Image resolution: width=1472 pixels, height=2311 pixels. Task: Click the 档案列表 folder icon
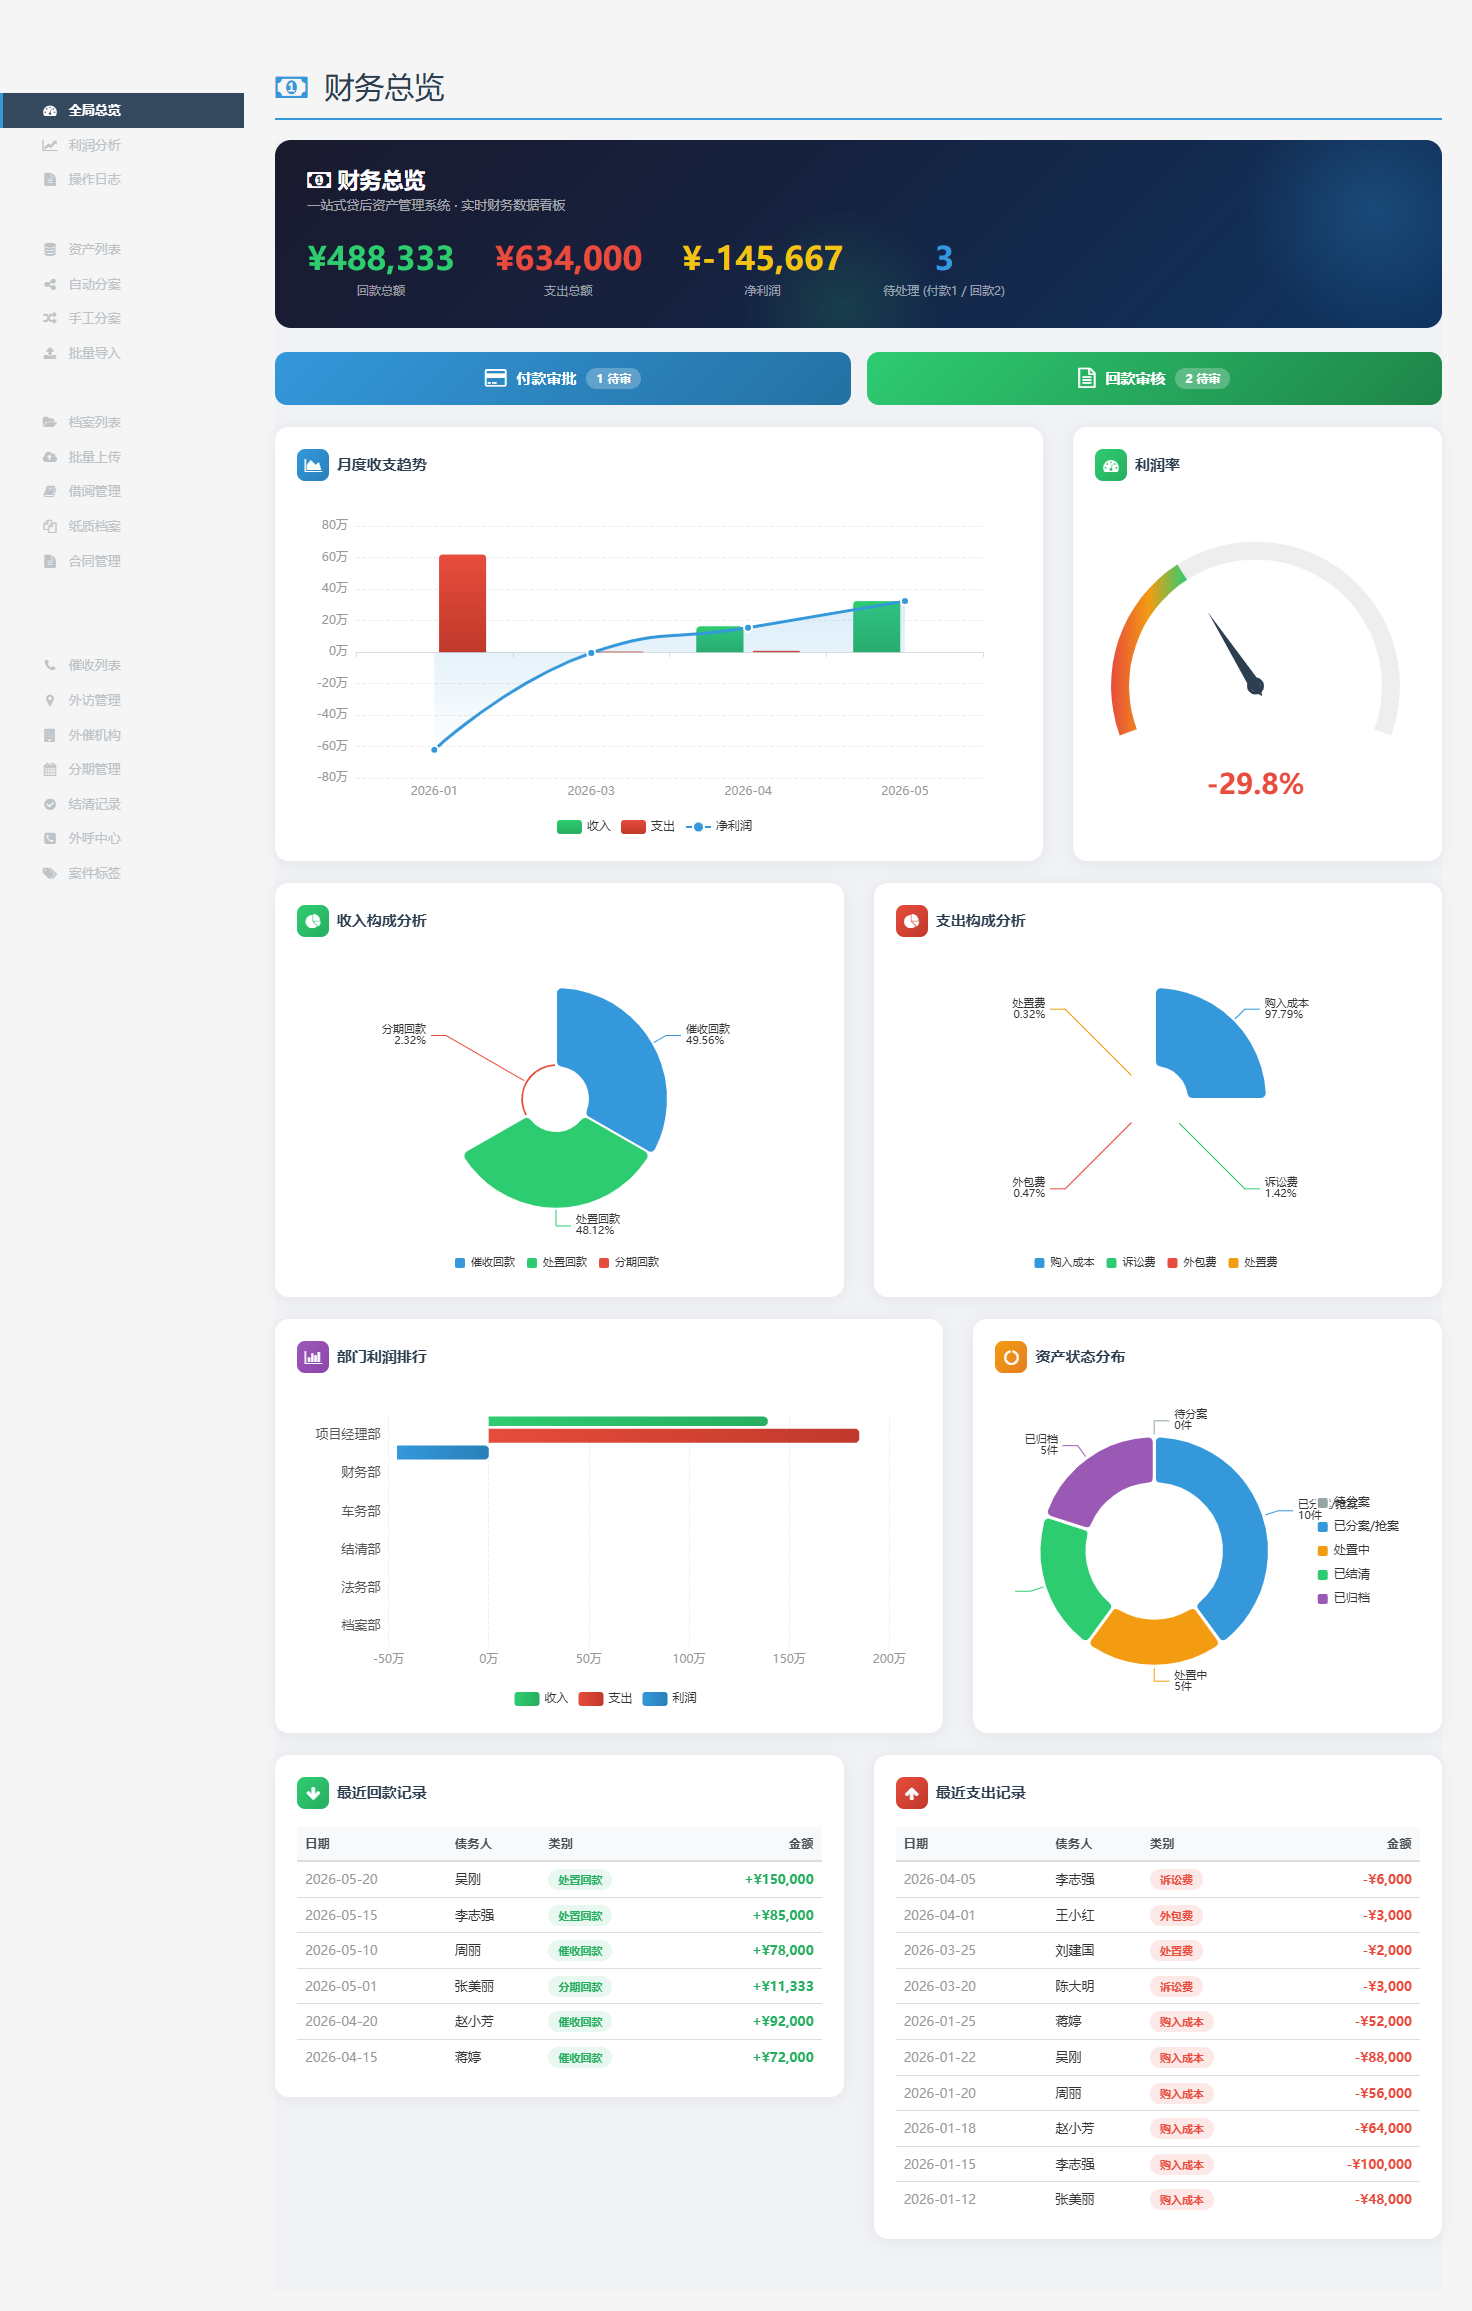click(x=50, y=422)
